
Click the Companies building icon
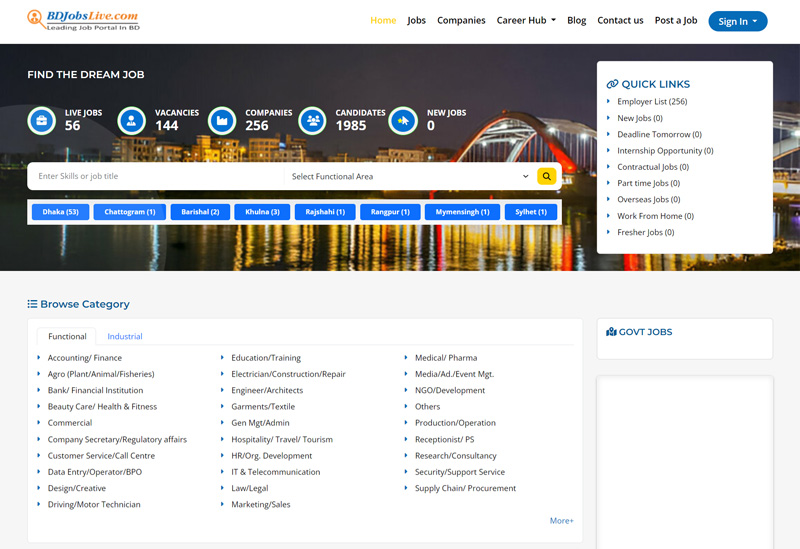tap(222, 121)
